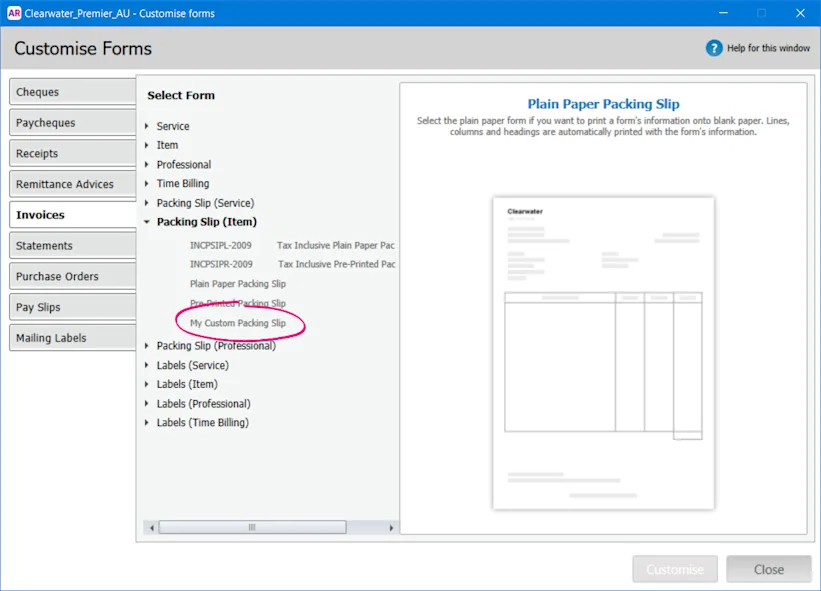Expand the Item form group arrow
The image size is (821, 591).
point(147,145)
